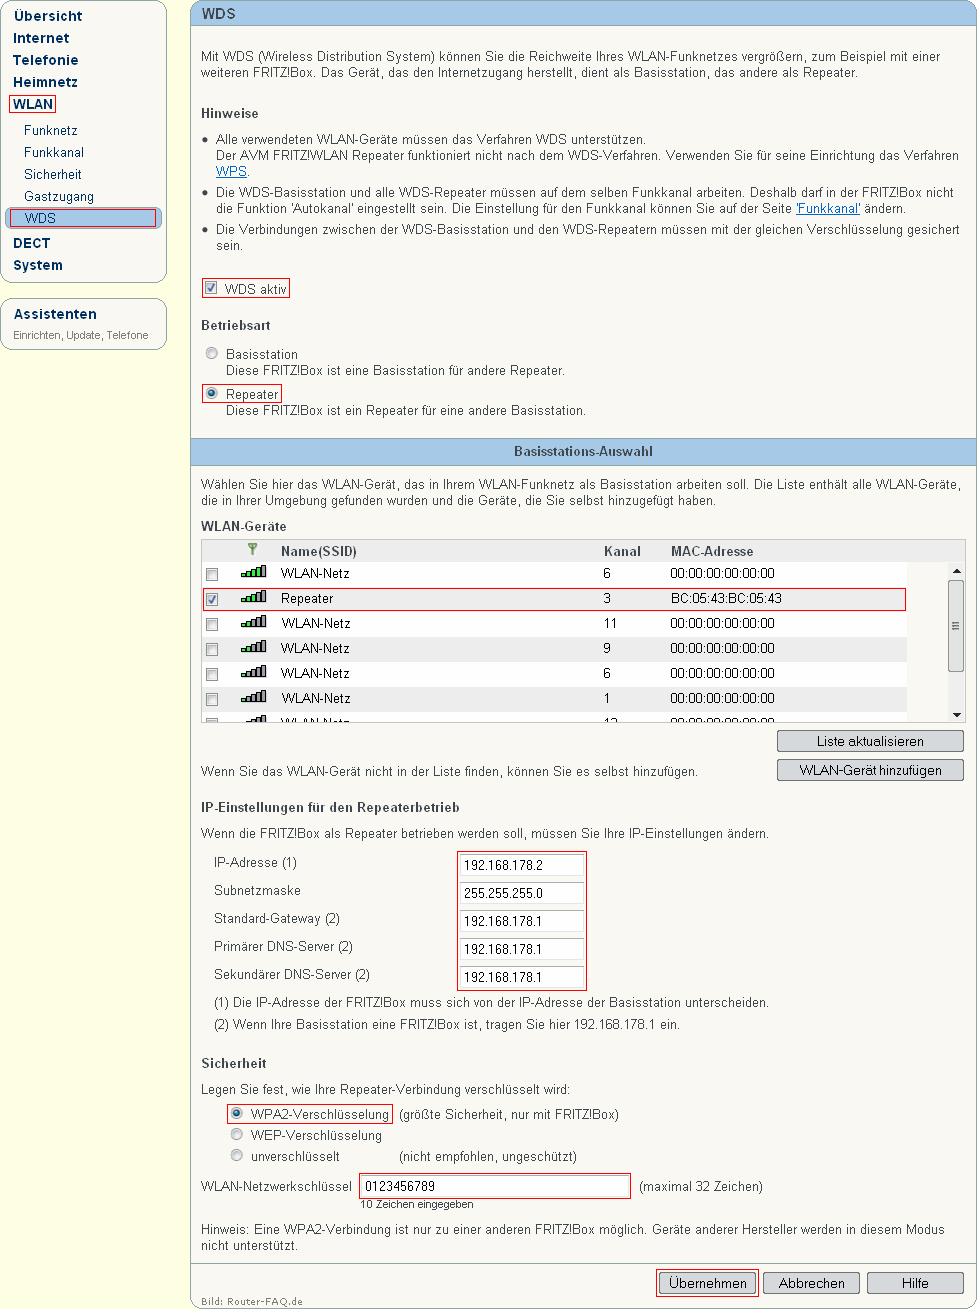Click the up arrow of the WLAN device list scrollbar

pos(956,571)
